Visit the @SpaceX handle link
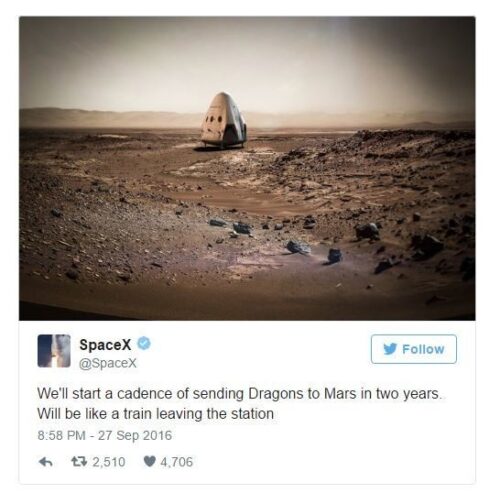This screenshot has height=493, width=500. pos(108,363)
